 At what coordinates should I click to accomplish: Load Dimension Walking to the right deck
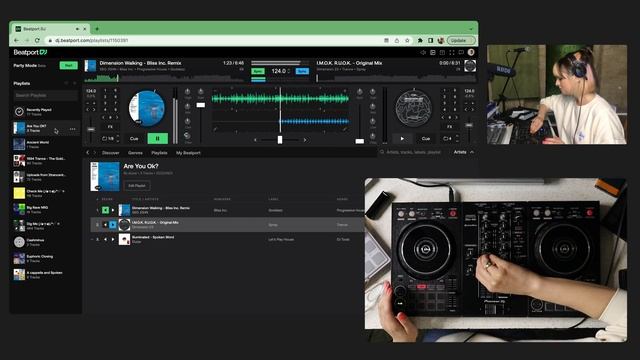click(113, 210)
